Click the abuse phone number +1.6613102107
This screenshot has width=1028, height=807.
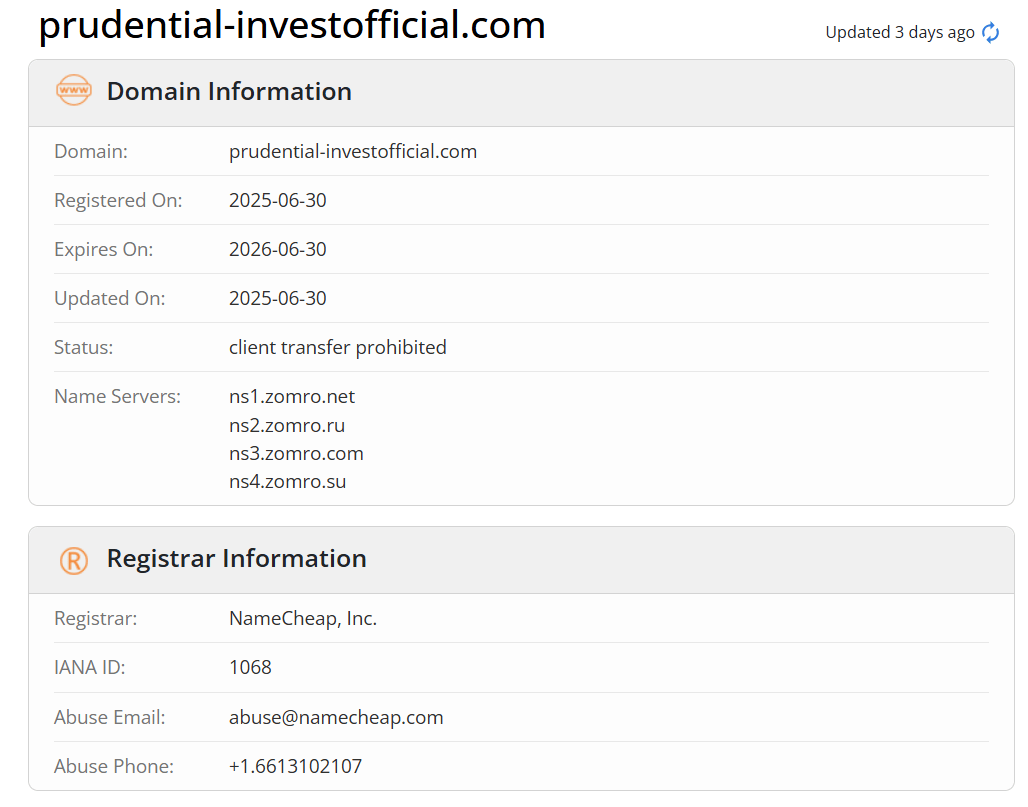point(295,766)
